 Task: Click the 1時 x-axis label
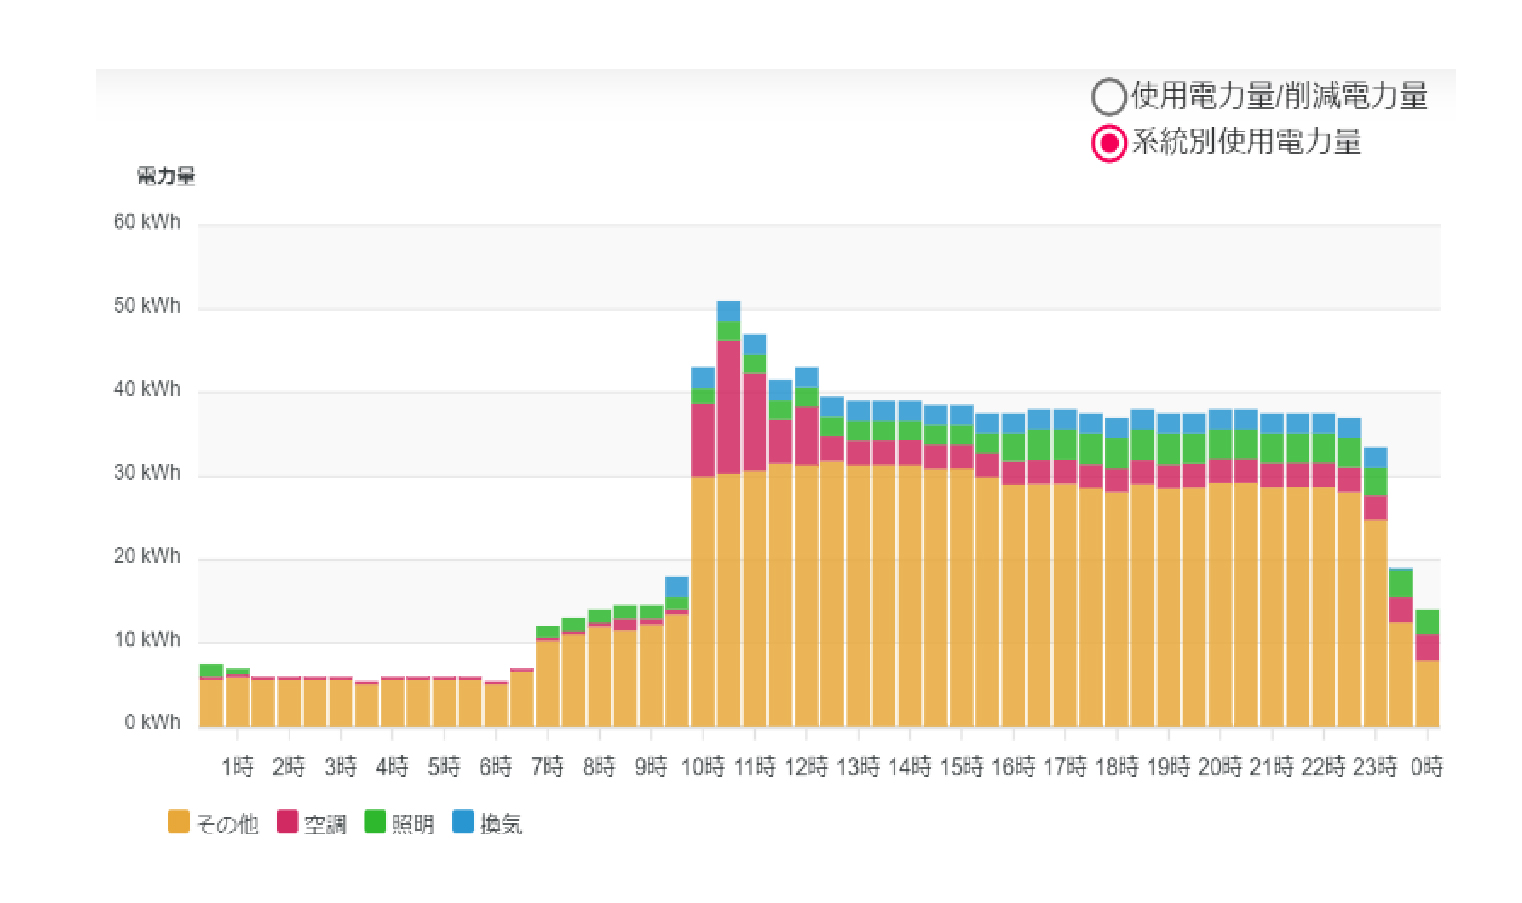coord(237,767)
